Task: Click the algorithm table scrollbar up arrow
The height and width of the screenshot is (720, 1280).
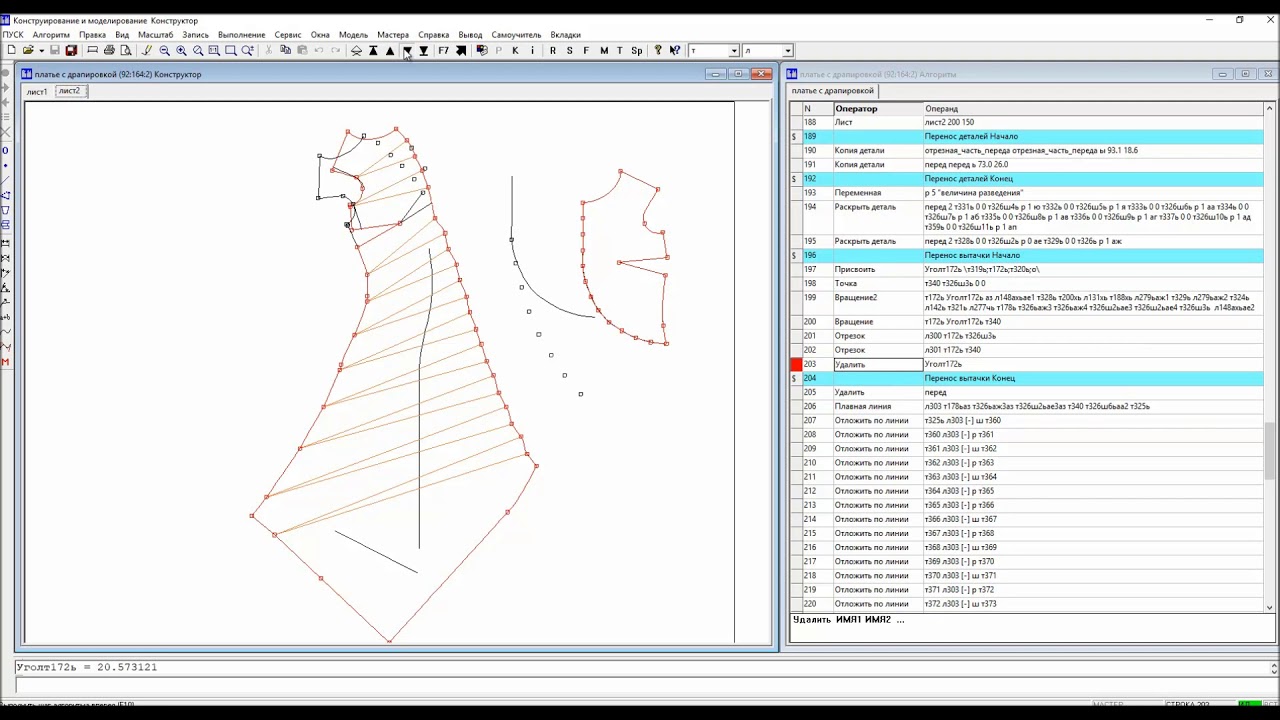Action: pos(1270,108)
